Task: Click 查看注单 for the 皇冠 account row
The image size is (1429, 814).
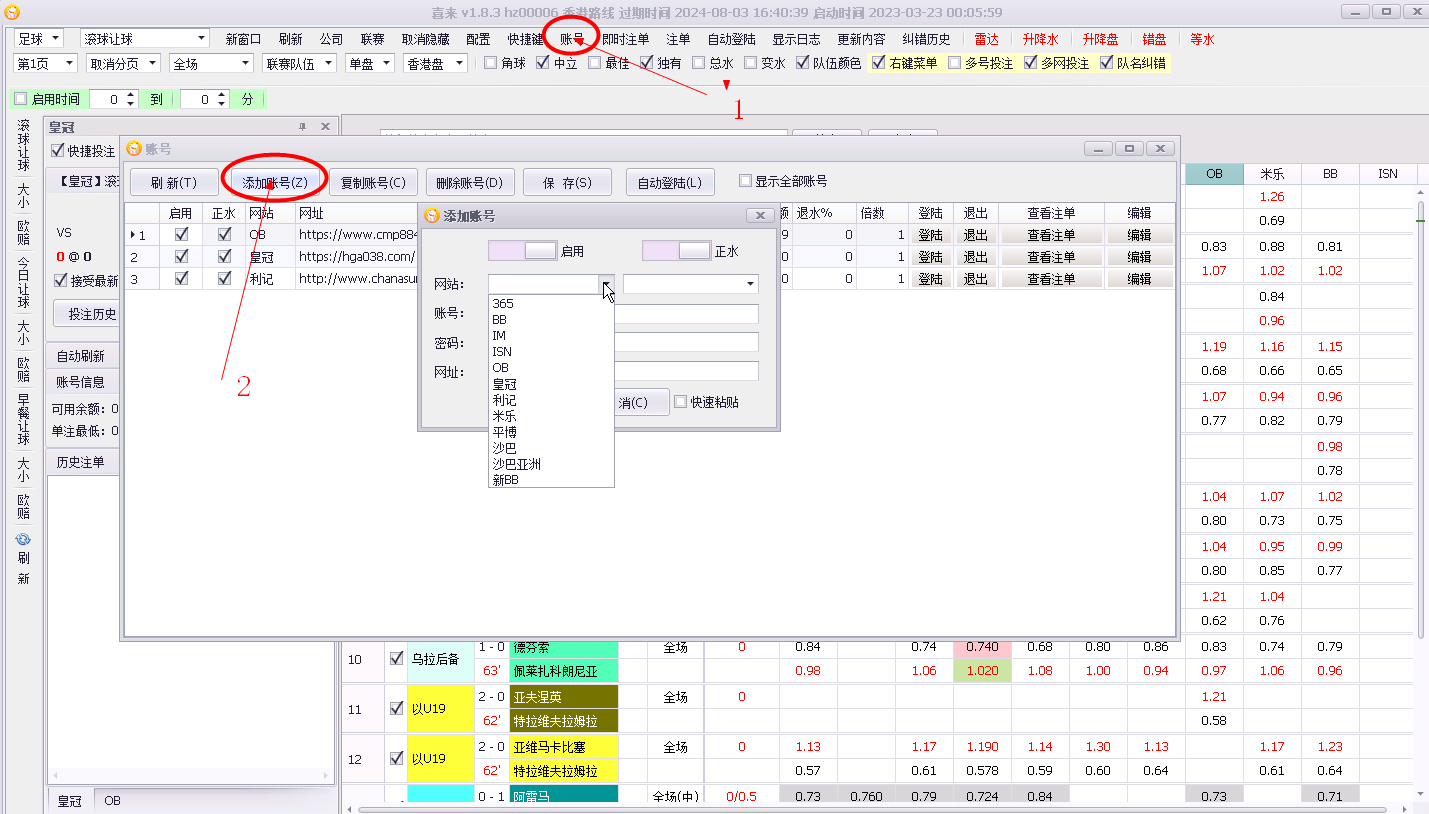Action: pos(1051,257)
